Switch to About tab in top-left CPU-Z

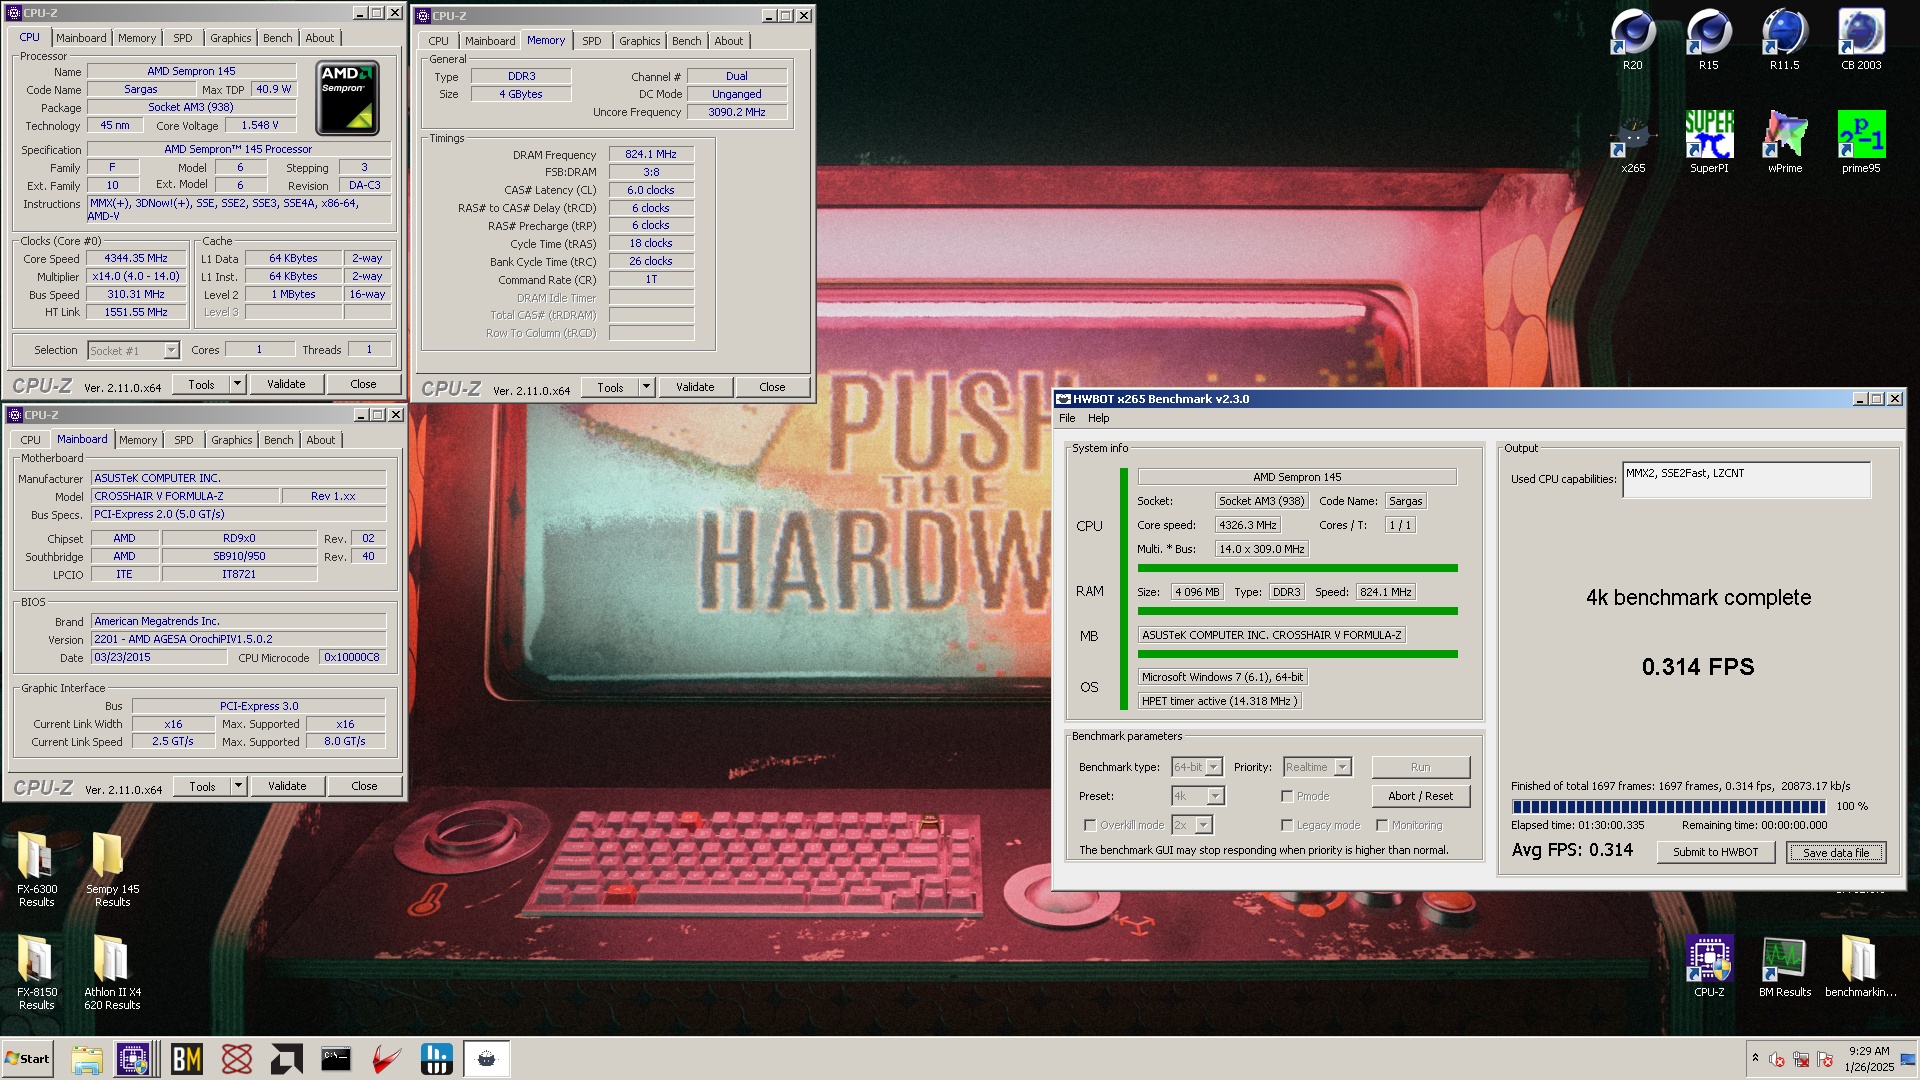click(x=320, y=38)
